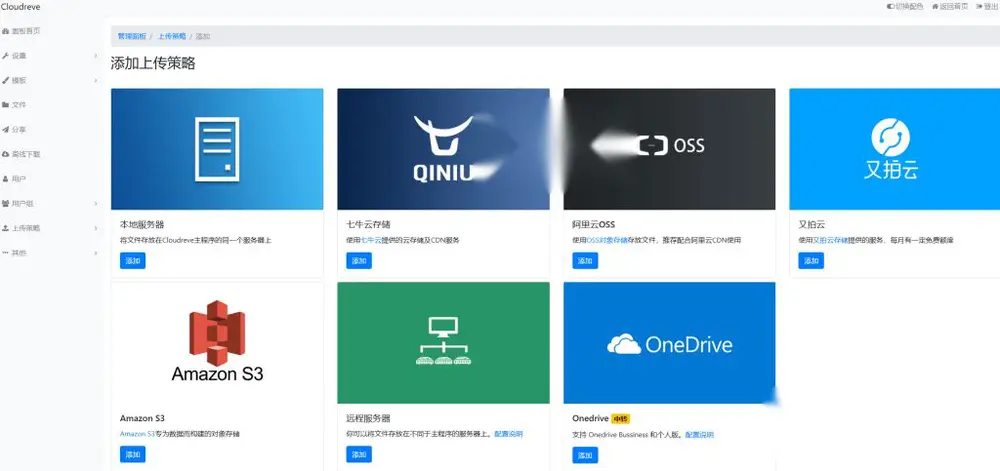Expand the 模板 sidebar chevron
Image resolution: width=1000 pixels, height=471 pixels.
tap(96, 80)
